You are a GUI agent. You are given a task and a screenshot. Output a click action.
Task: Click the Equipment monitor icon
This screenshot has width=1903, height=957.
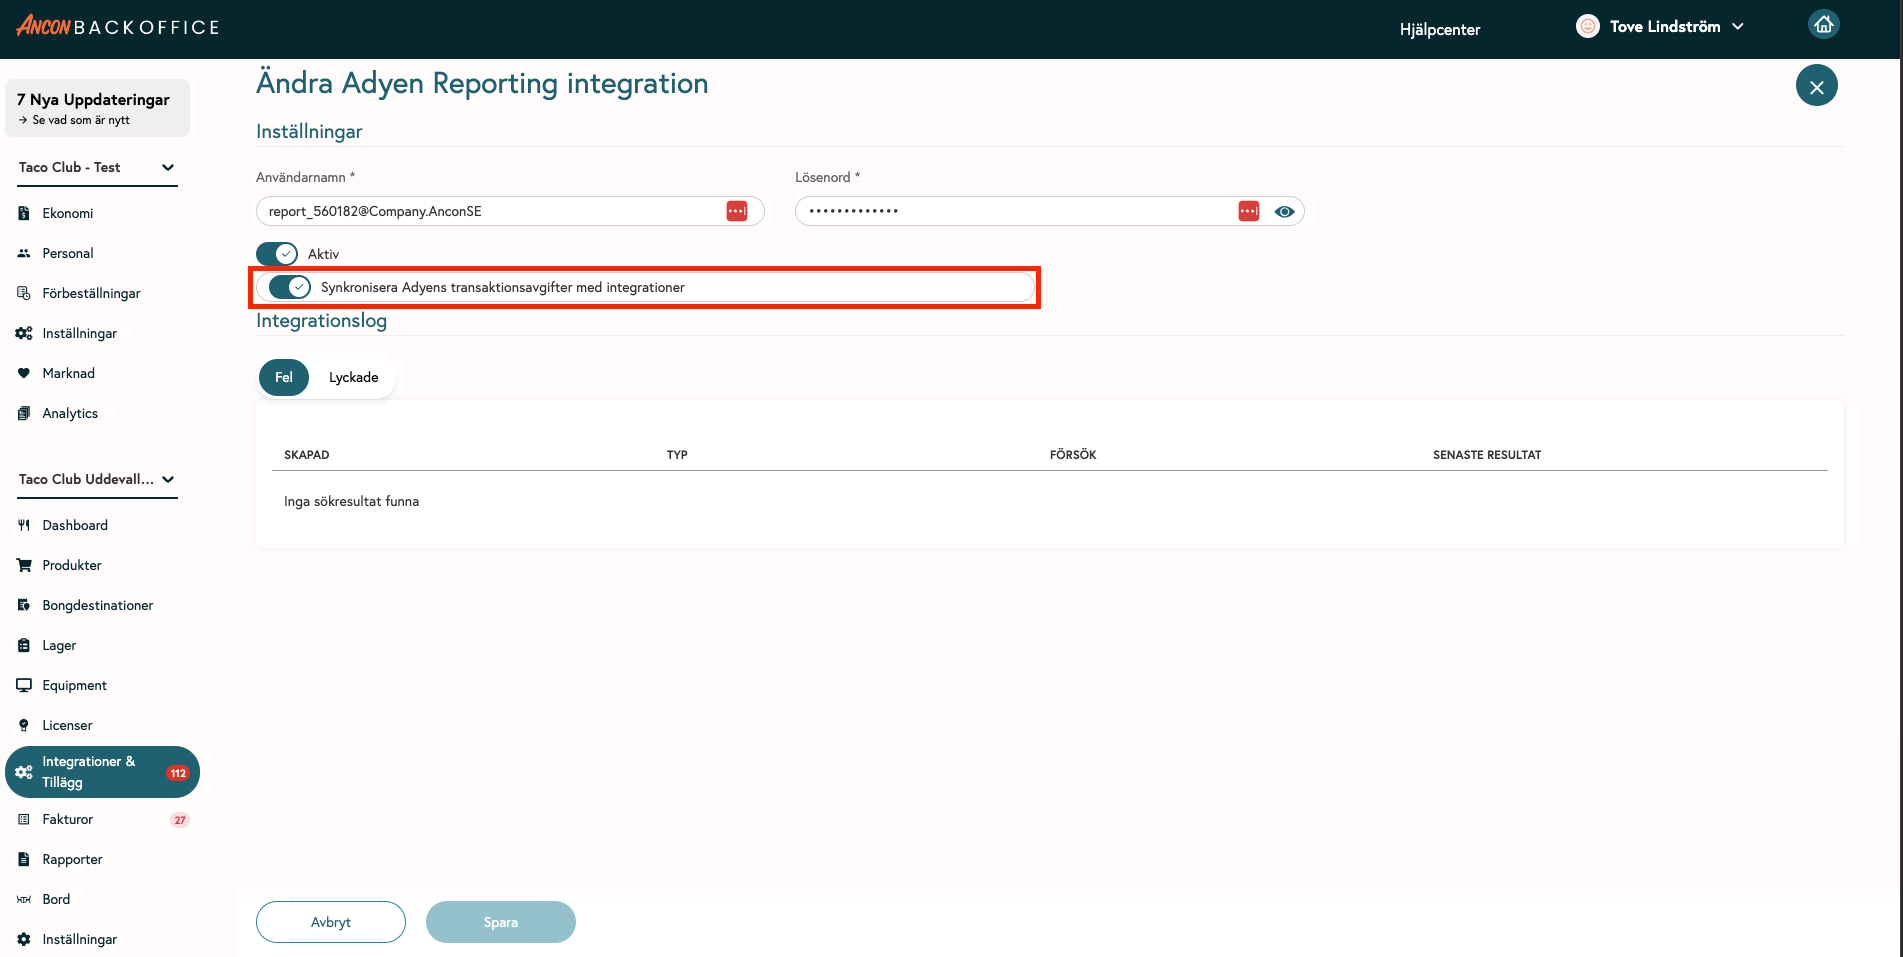point(24,685)
